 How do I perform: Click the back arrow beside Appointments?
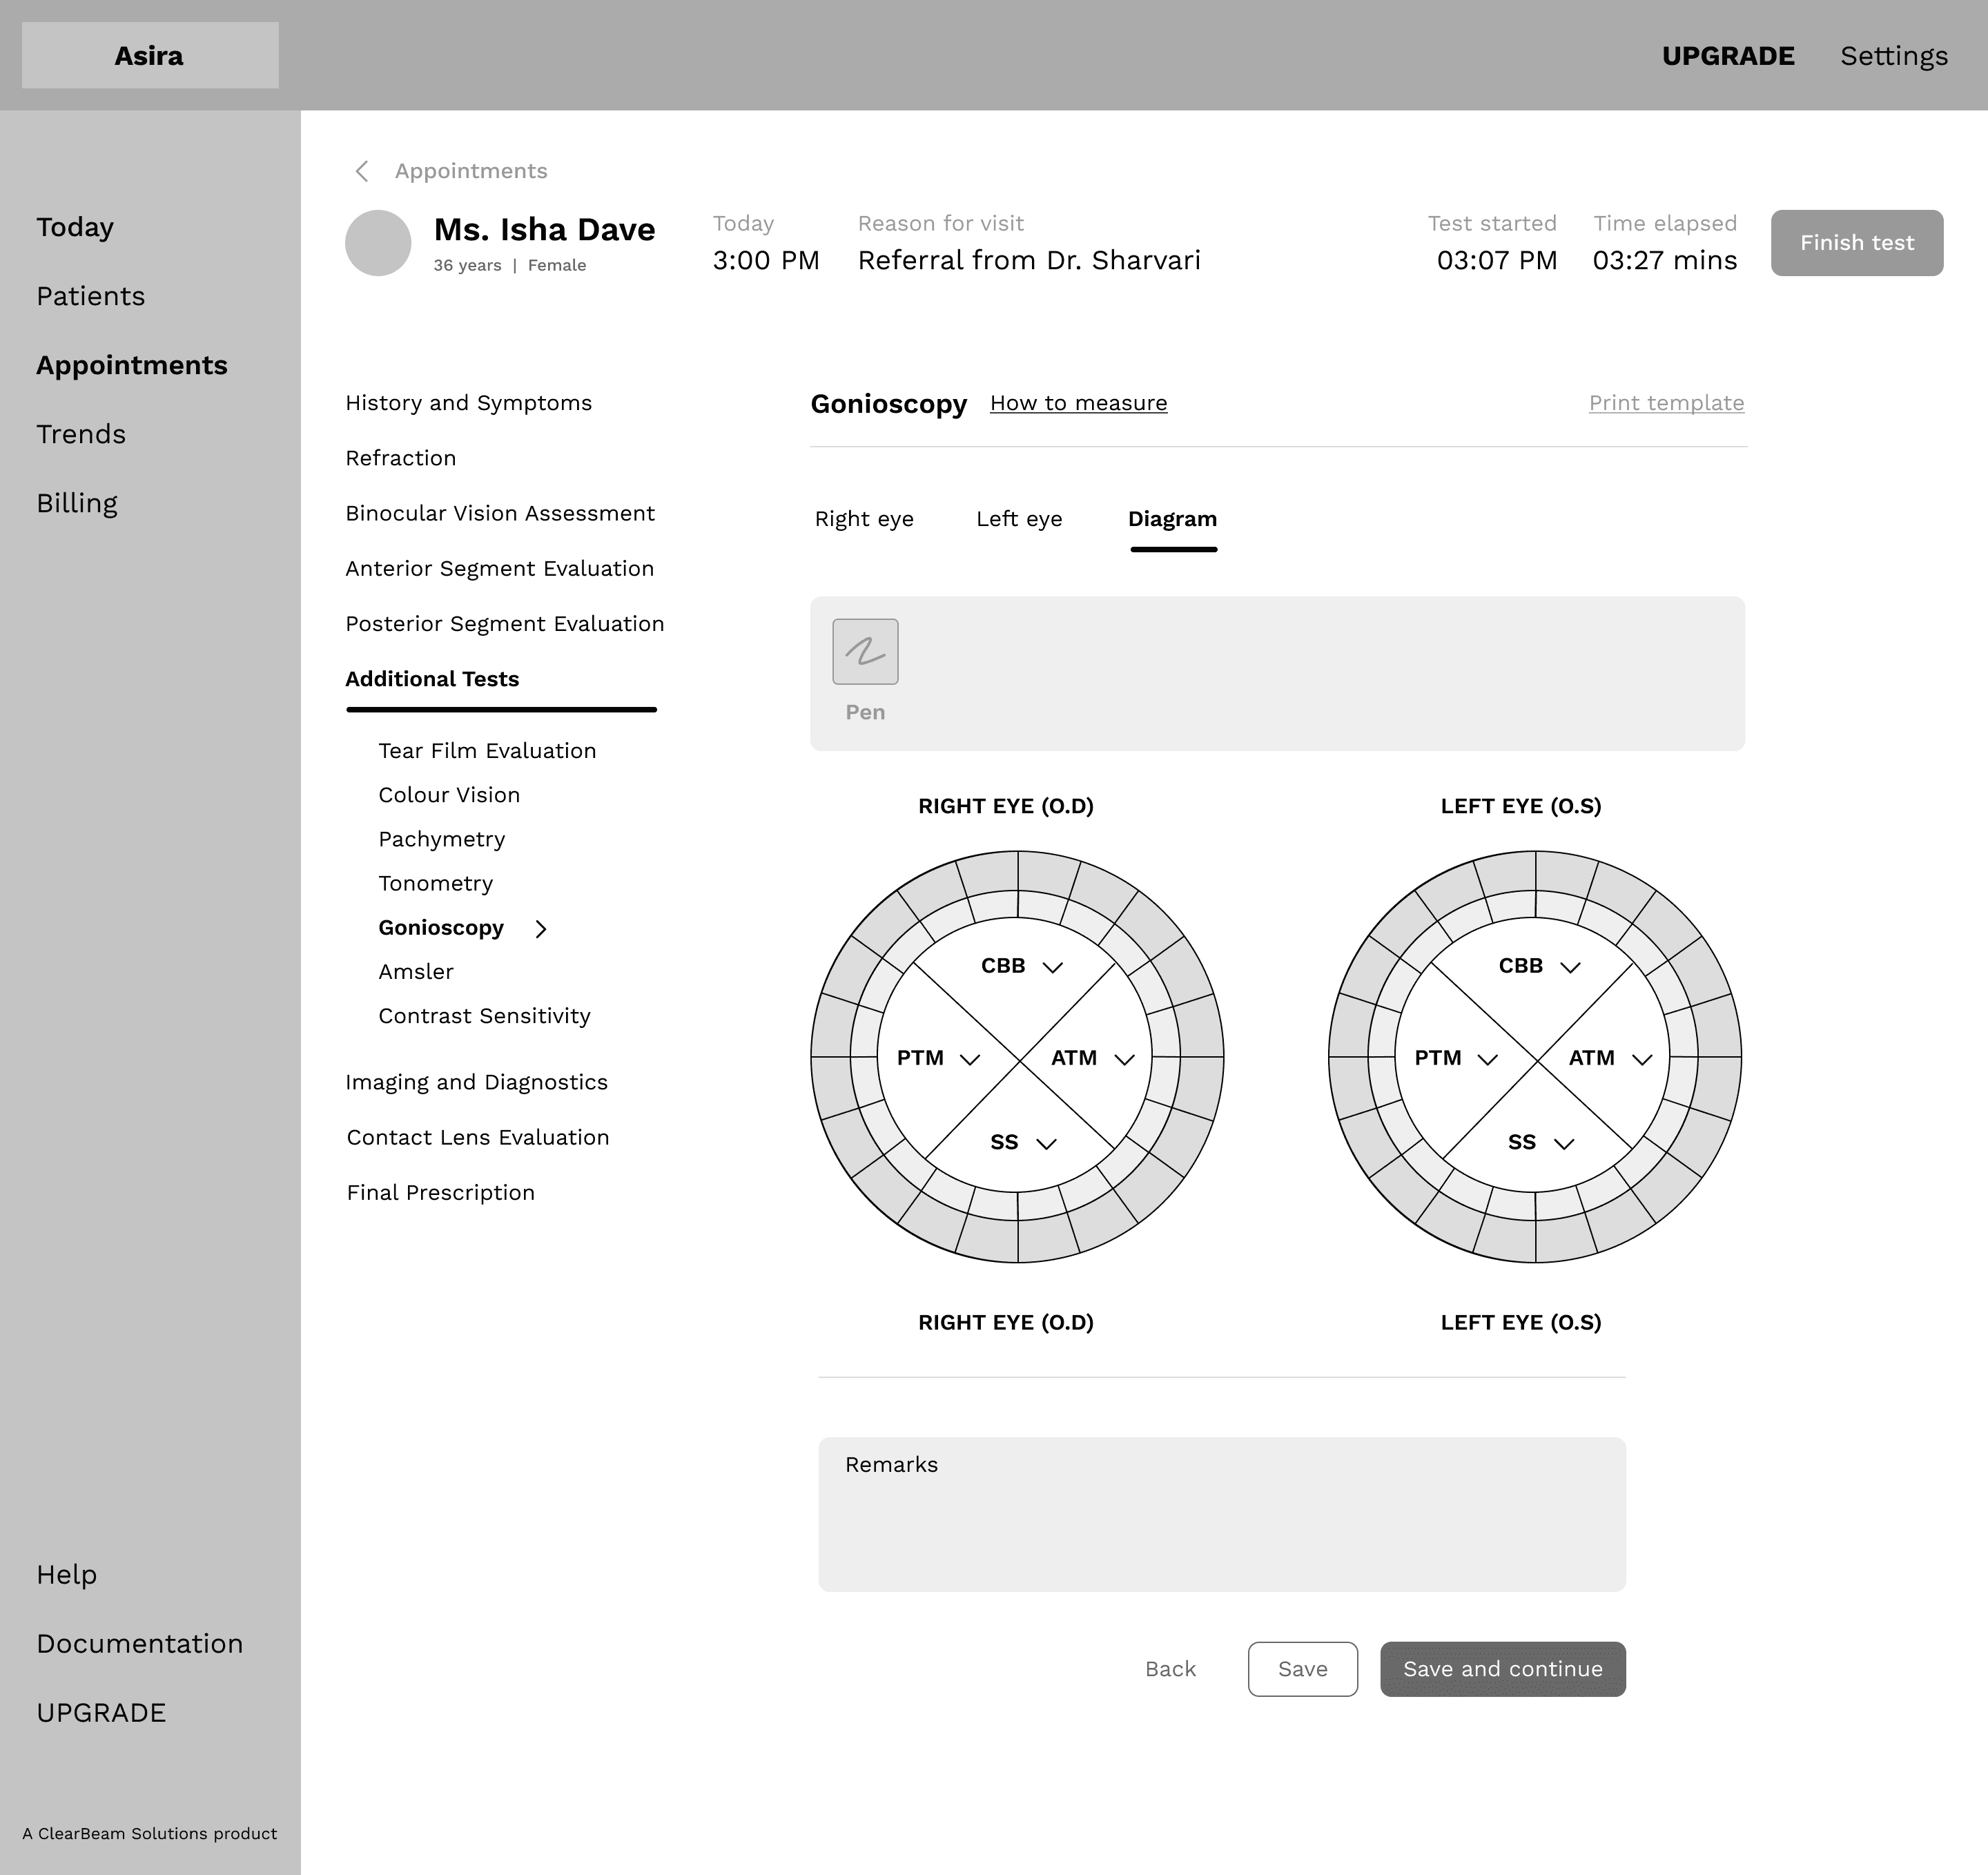362,172
